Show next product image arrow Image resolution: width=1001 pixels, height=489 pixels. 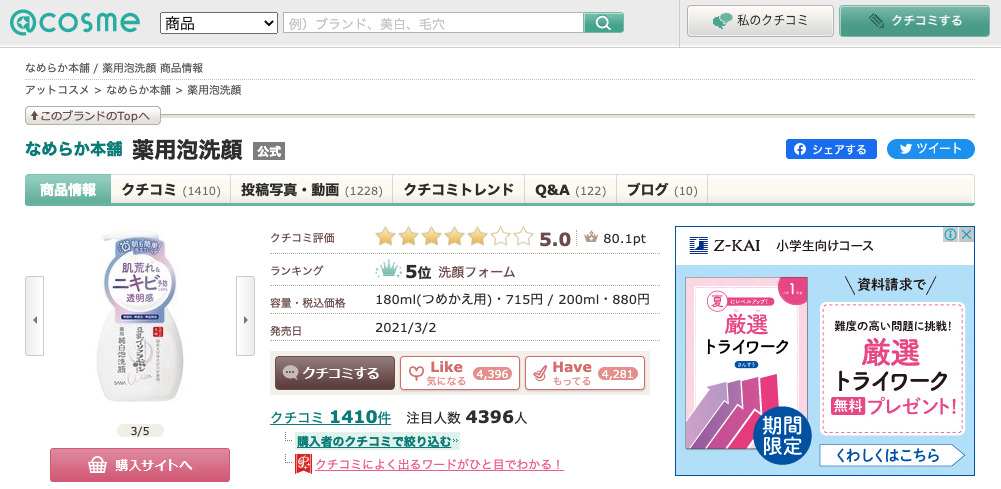coord(245,316)
